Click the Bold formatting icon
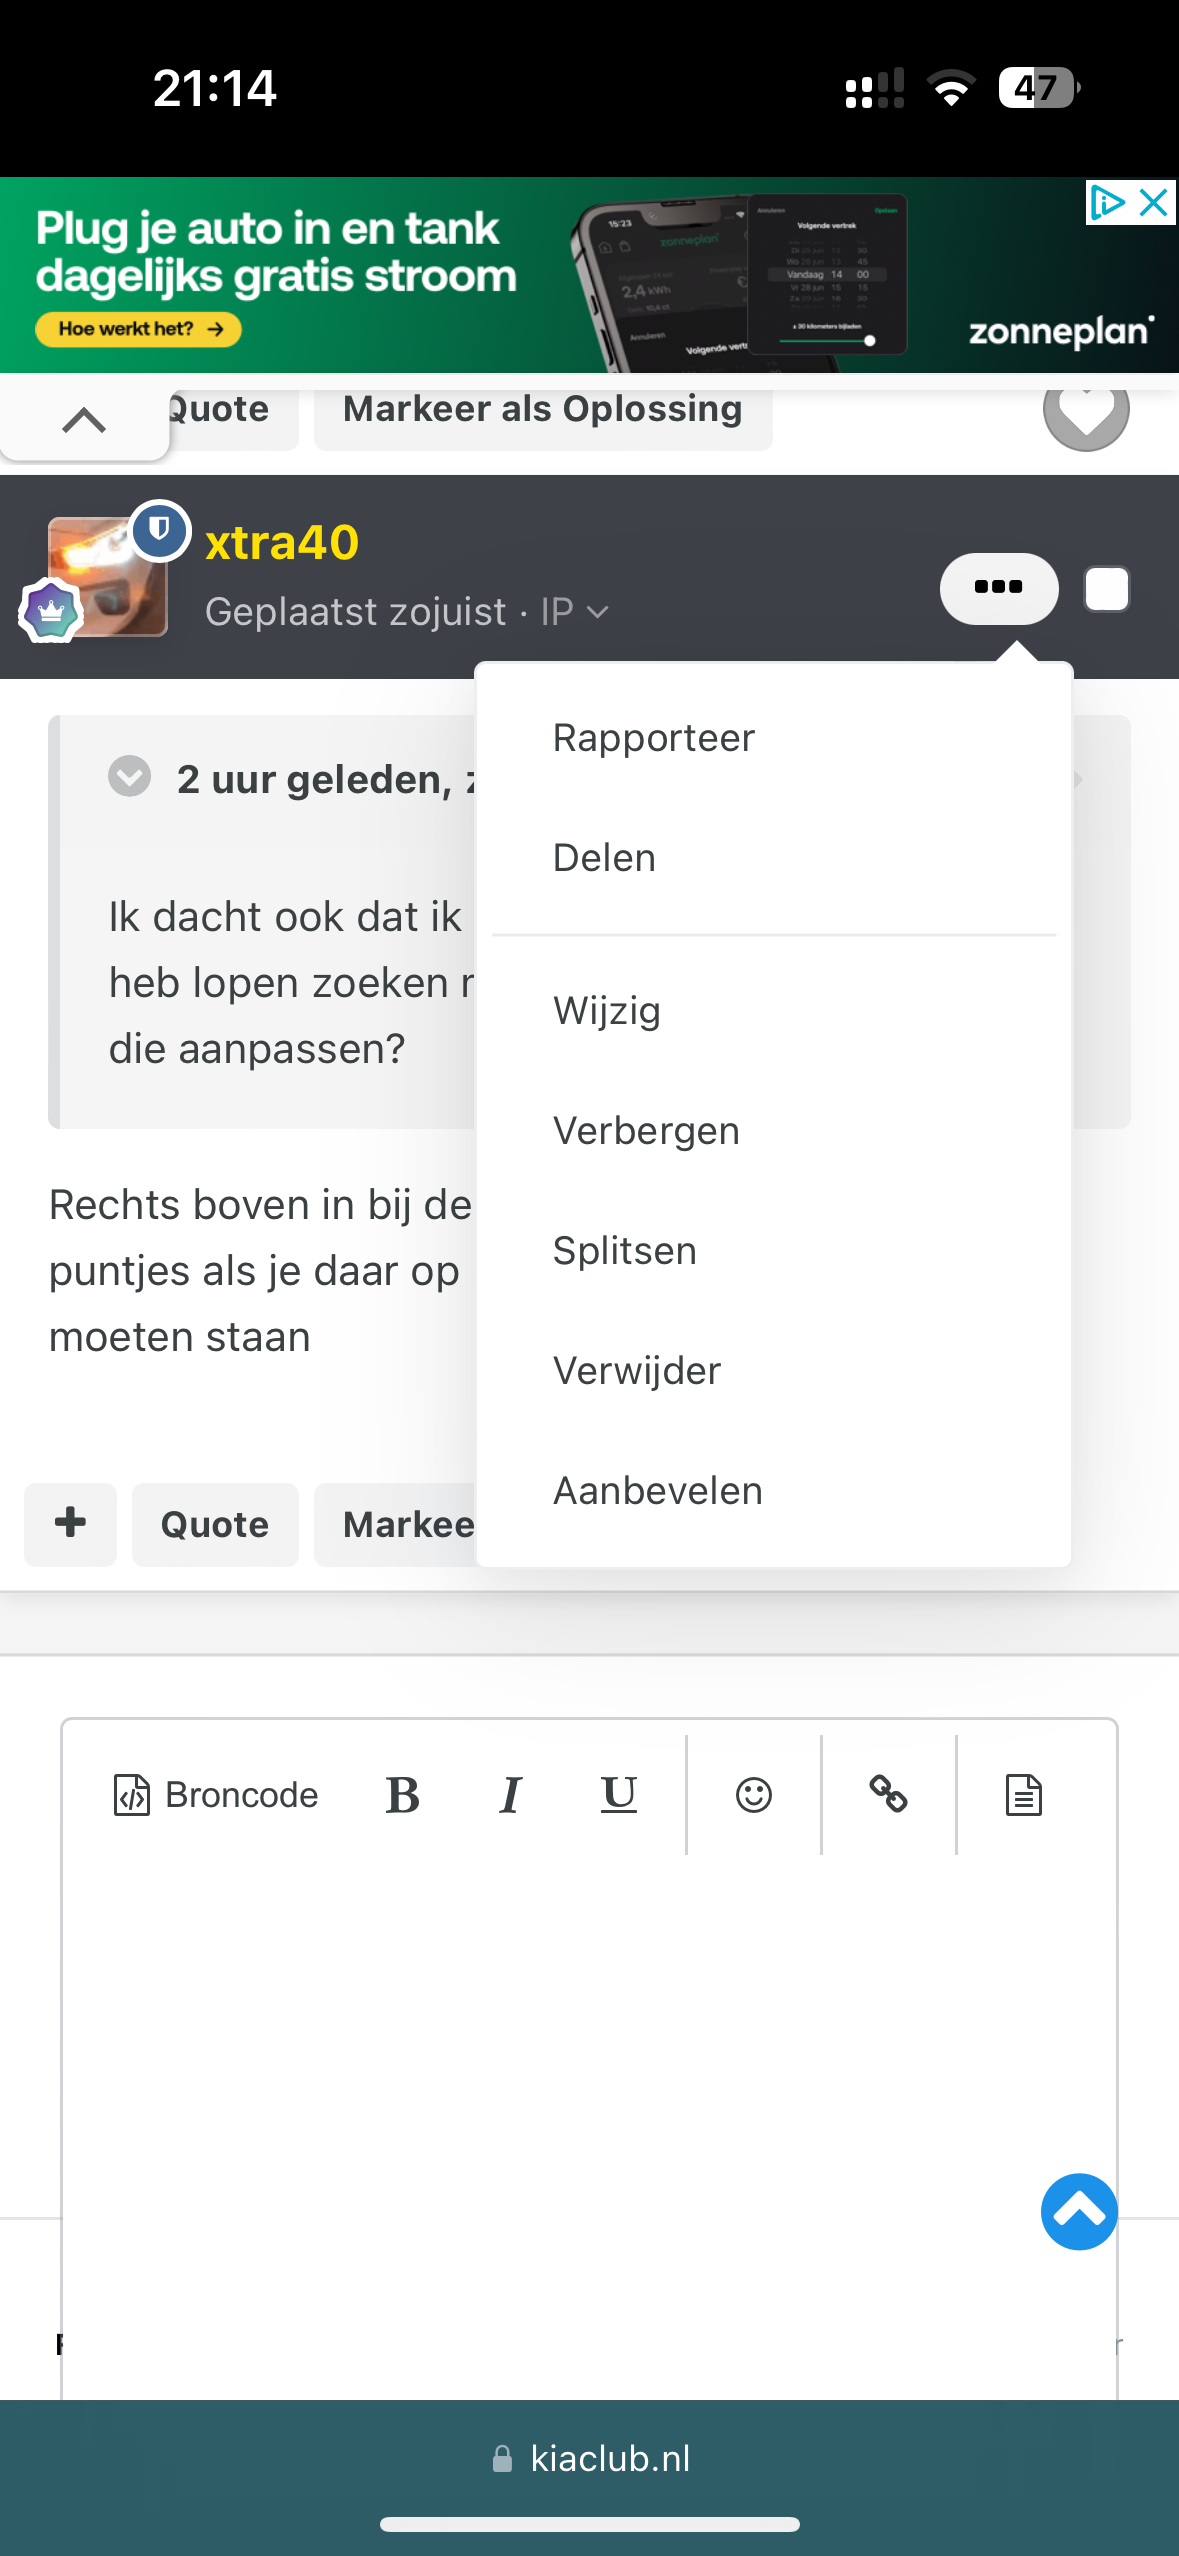 point(402,1796)
